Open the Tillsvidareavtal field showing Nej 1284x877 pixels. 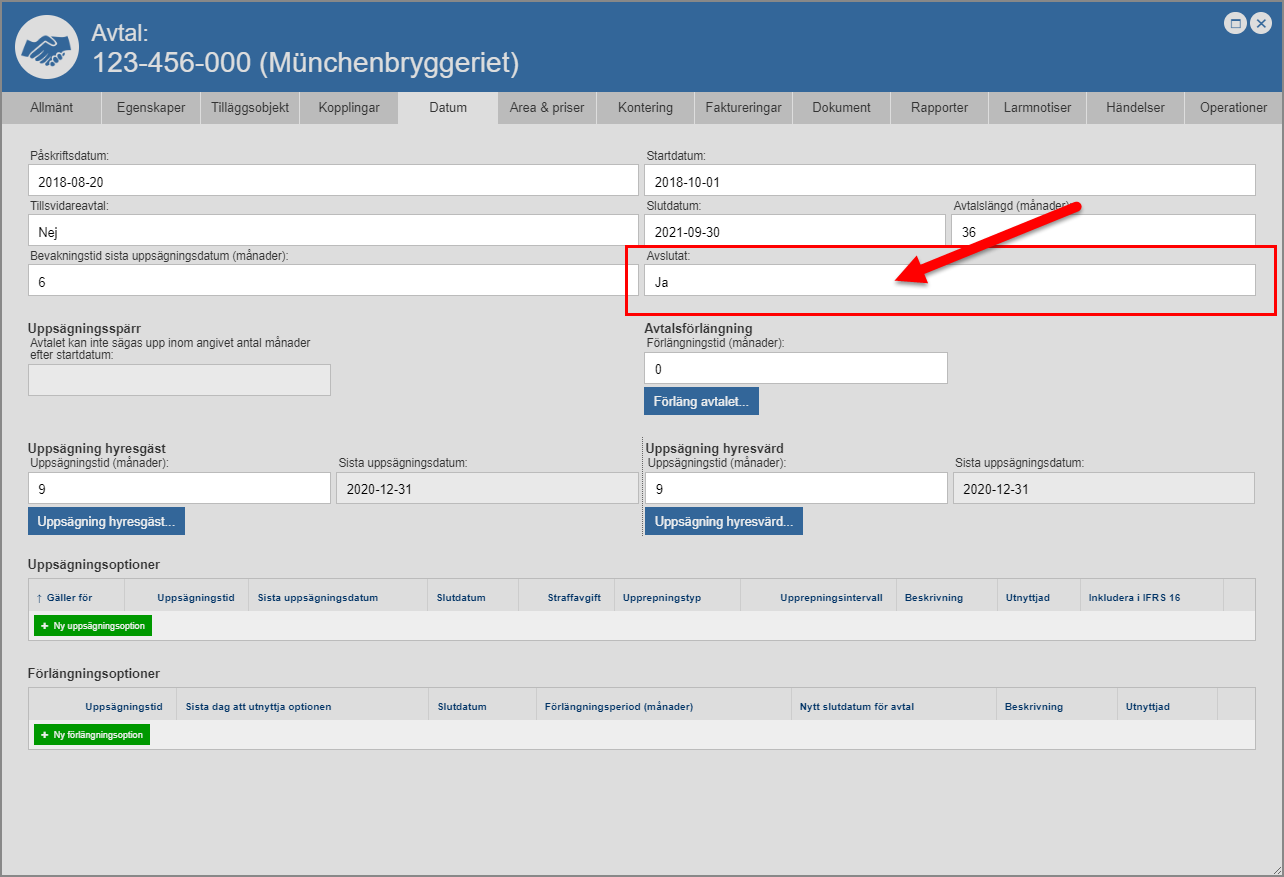(333, 231)
